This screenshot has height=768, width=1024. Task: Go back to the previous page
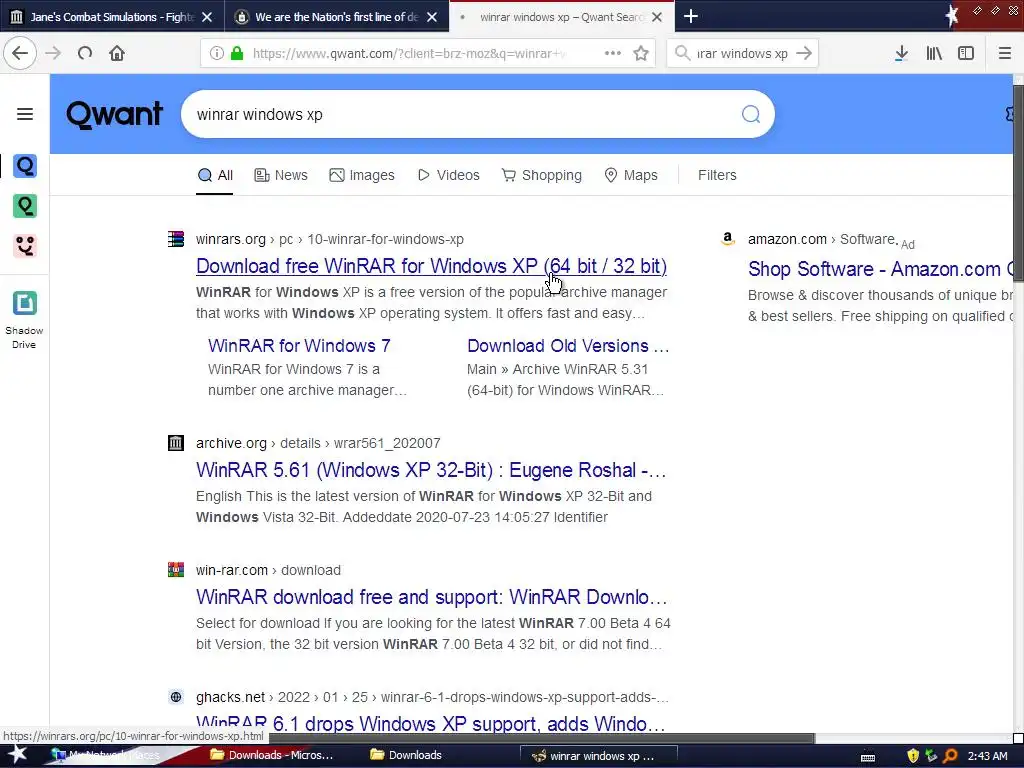coord(20,53)
